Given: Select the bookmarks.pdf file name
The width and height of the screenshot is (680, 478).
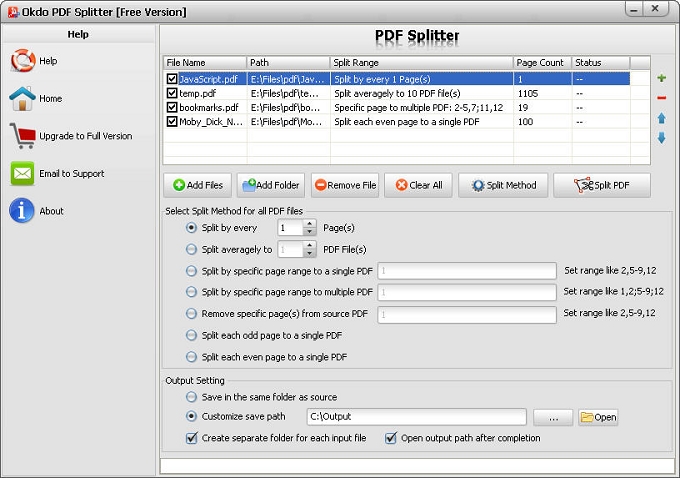Looking at the screenshot, I should 209,107.
